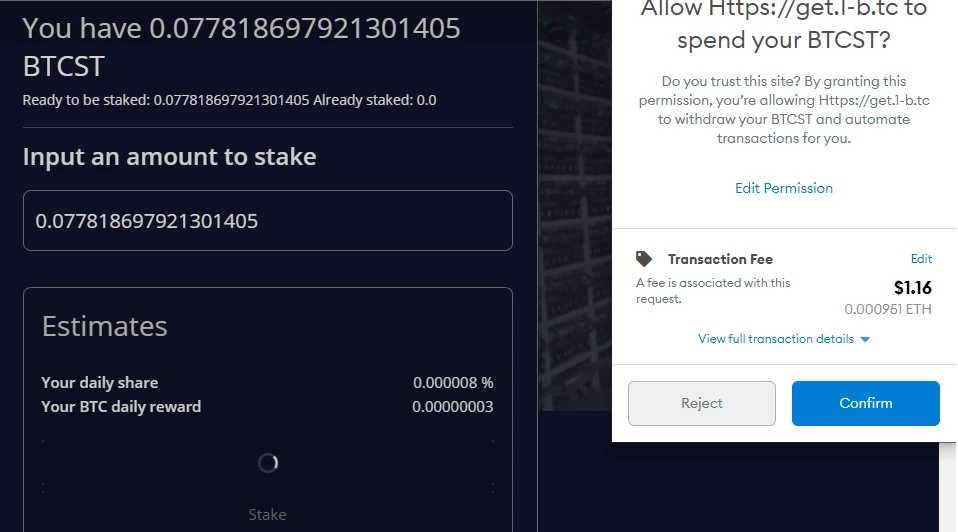This screenshot has width=958, height=532.
Task: Select the BTC daily reward value
Action: 452,407
